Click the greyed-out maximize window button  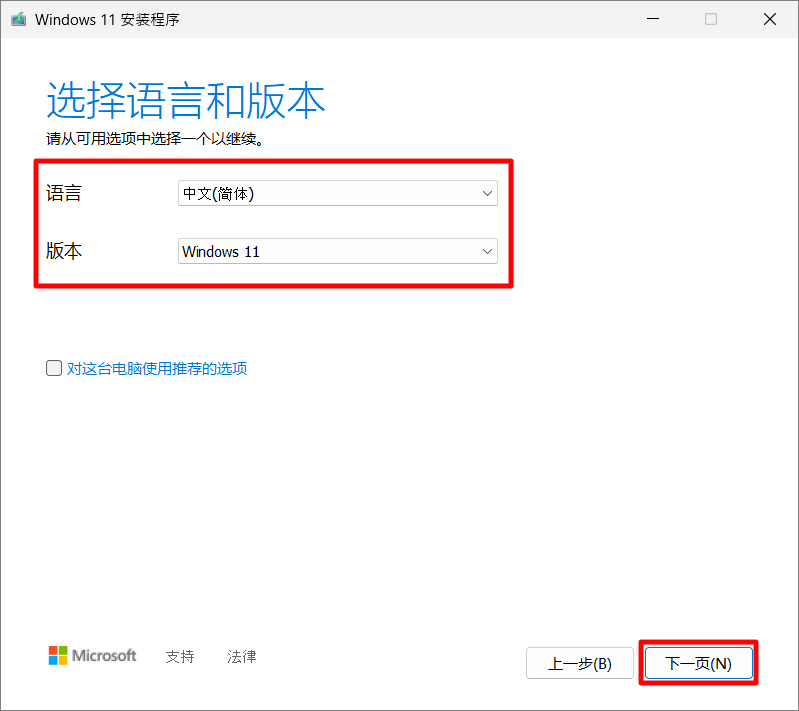[x=711, y=19]
